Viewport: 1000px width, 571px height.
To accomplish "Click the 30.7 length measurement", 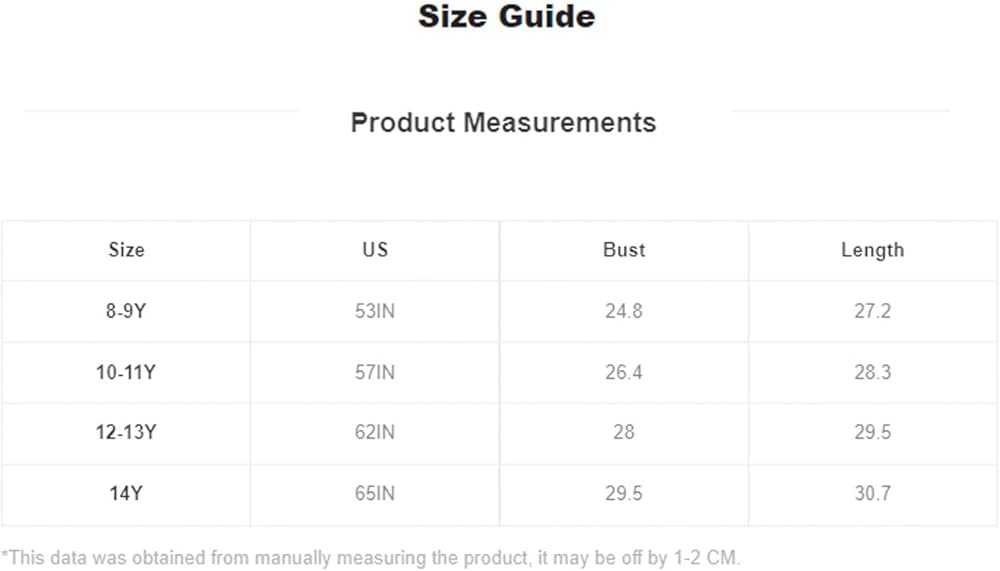I will point(872,494).
